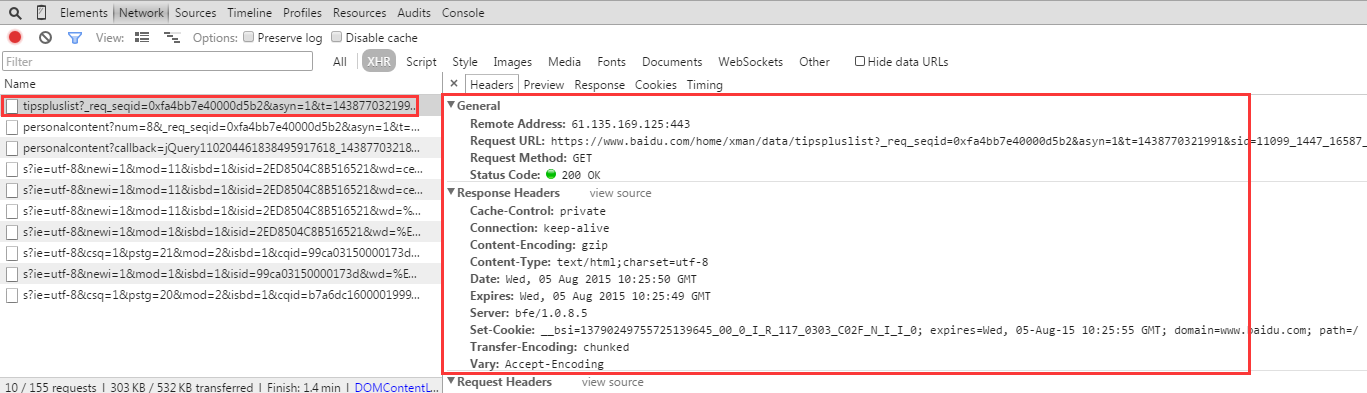This screenshot has height=393, width=1367.
Task: Filter requests by All types
Action: [340, 61]
